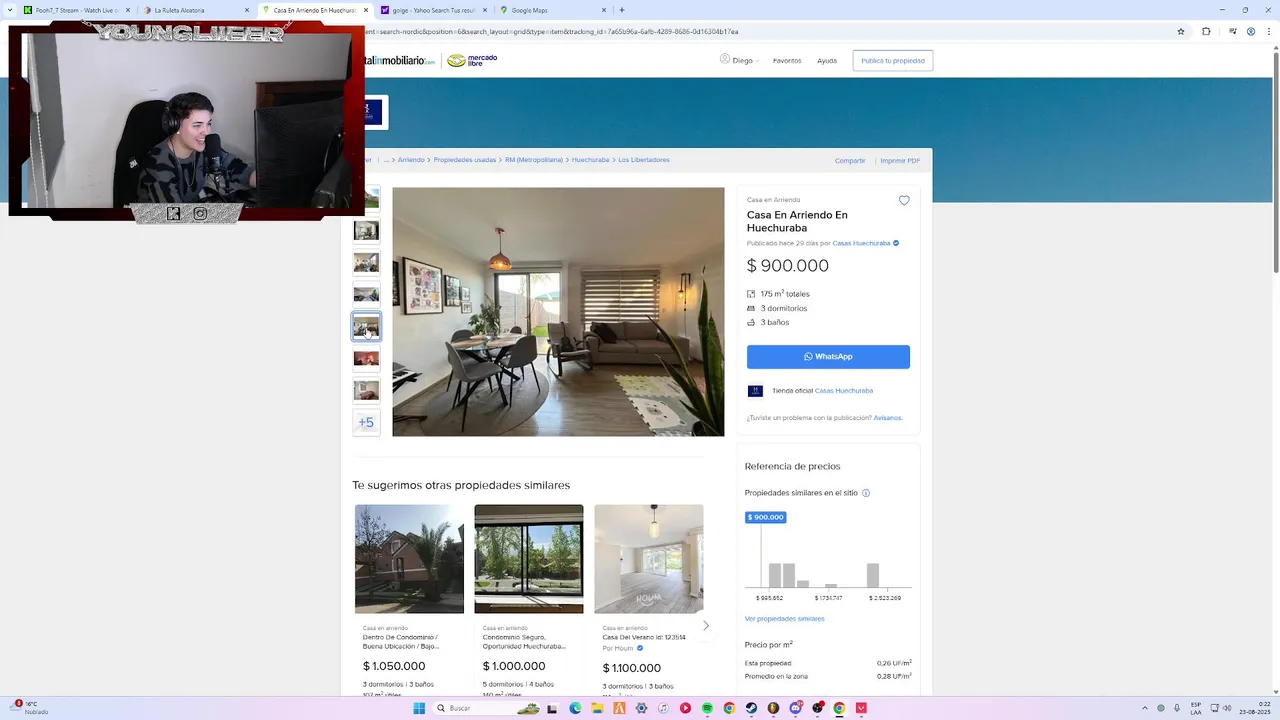Open Publica tu propiedad button
This screenshot has height=720, width=1280.
point(893,61)
